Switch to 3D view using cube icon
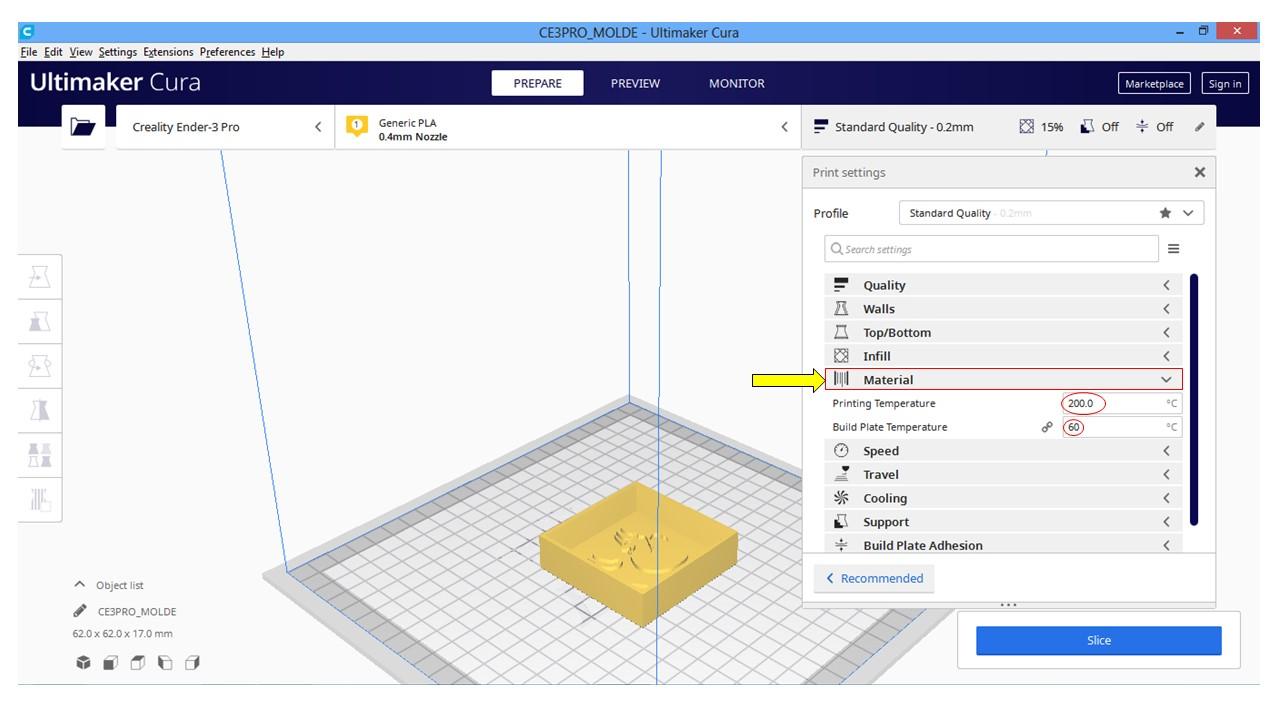This screenshot has height=720, width=1280. (83, 662)
